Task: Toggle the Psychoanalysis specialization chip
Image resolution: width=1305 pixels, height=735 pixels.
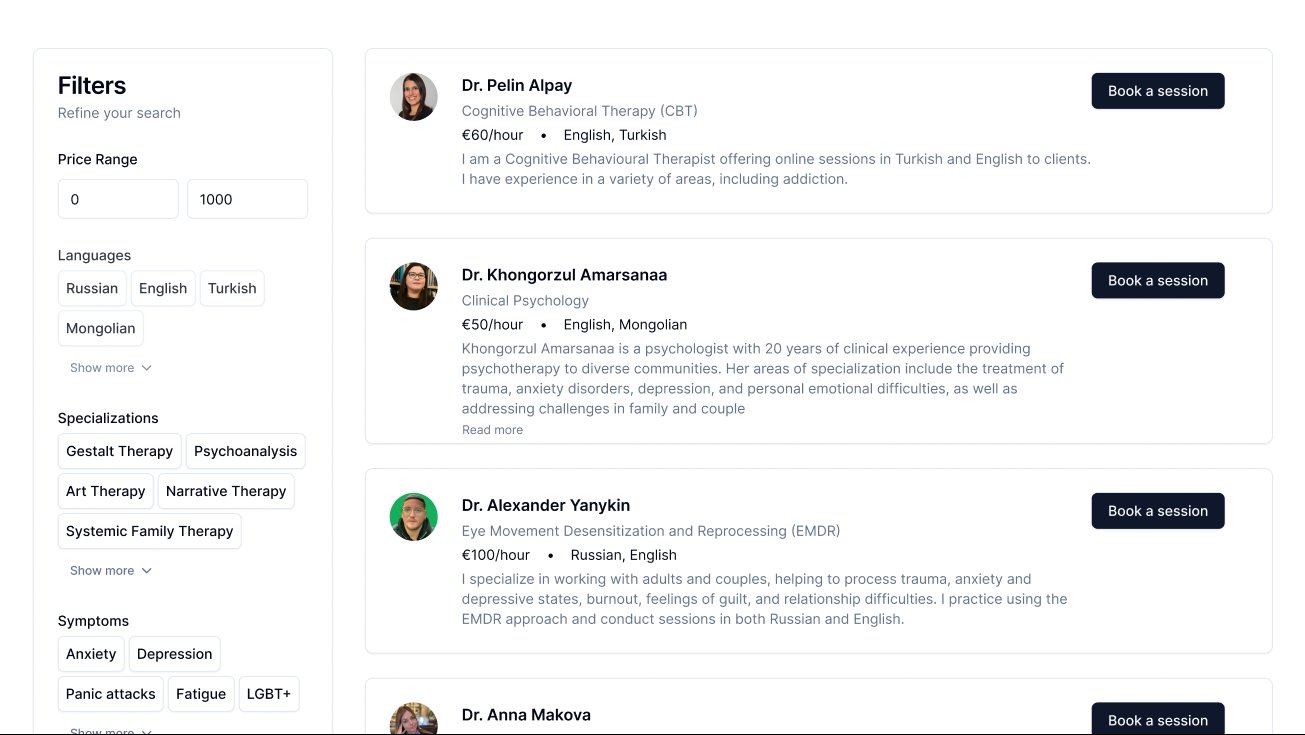Action: [x=246, y=451]
